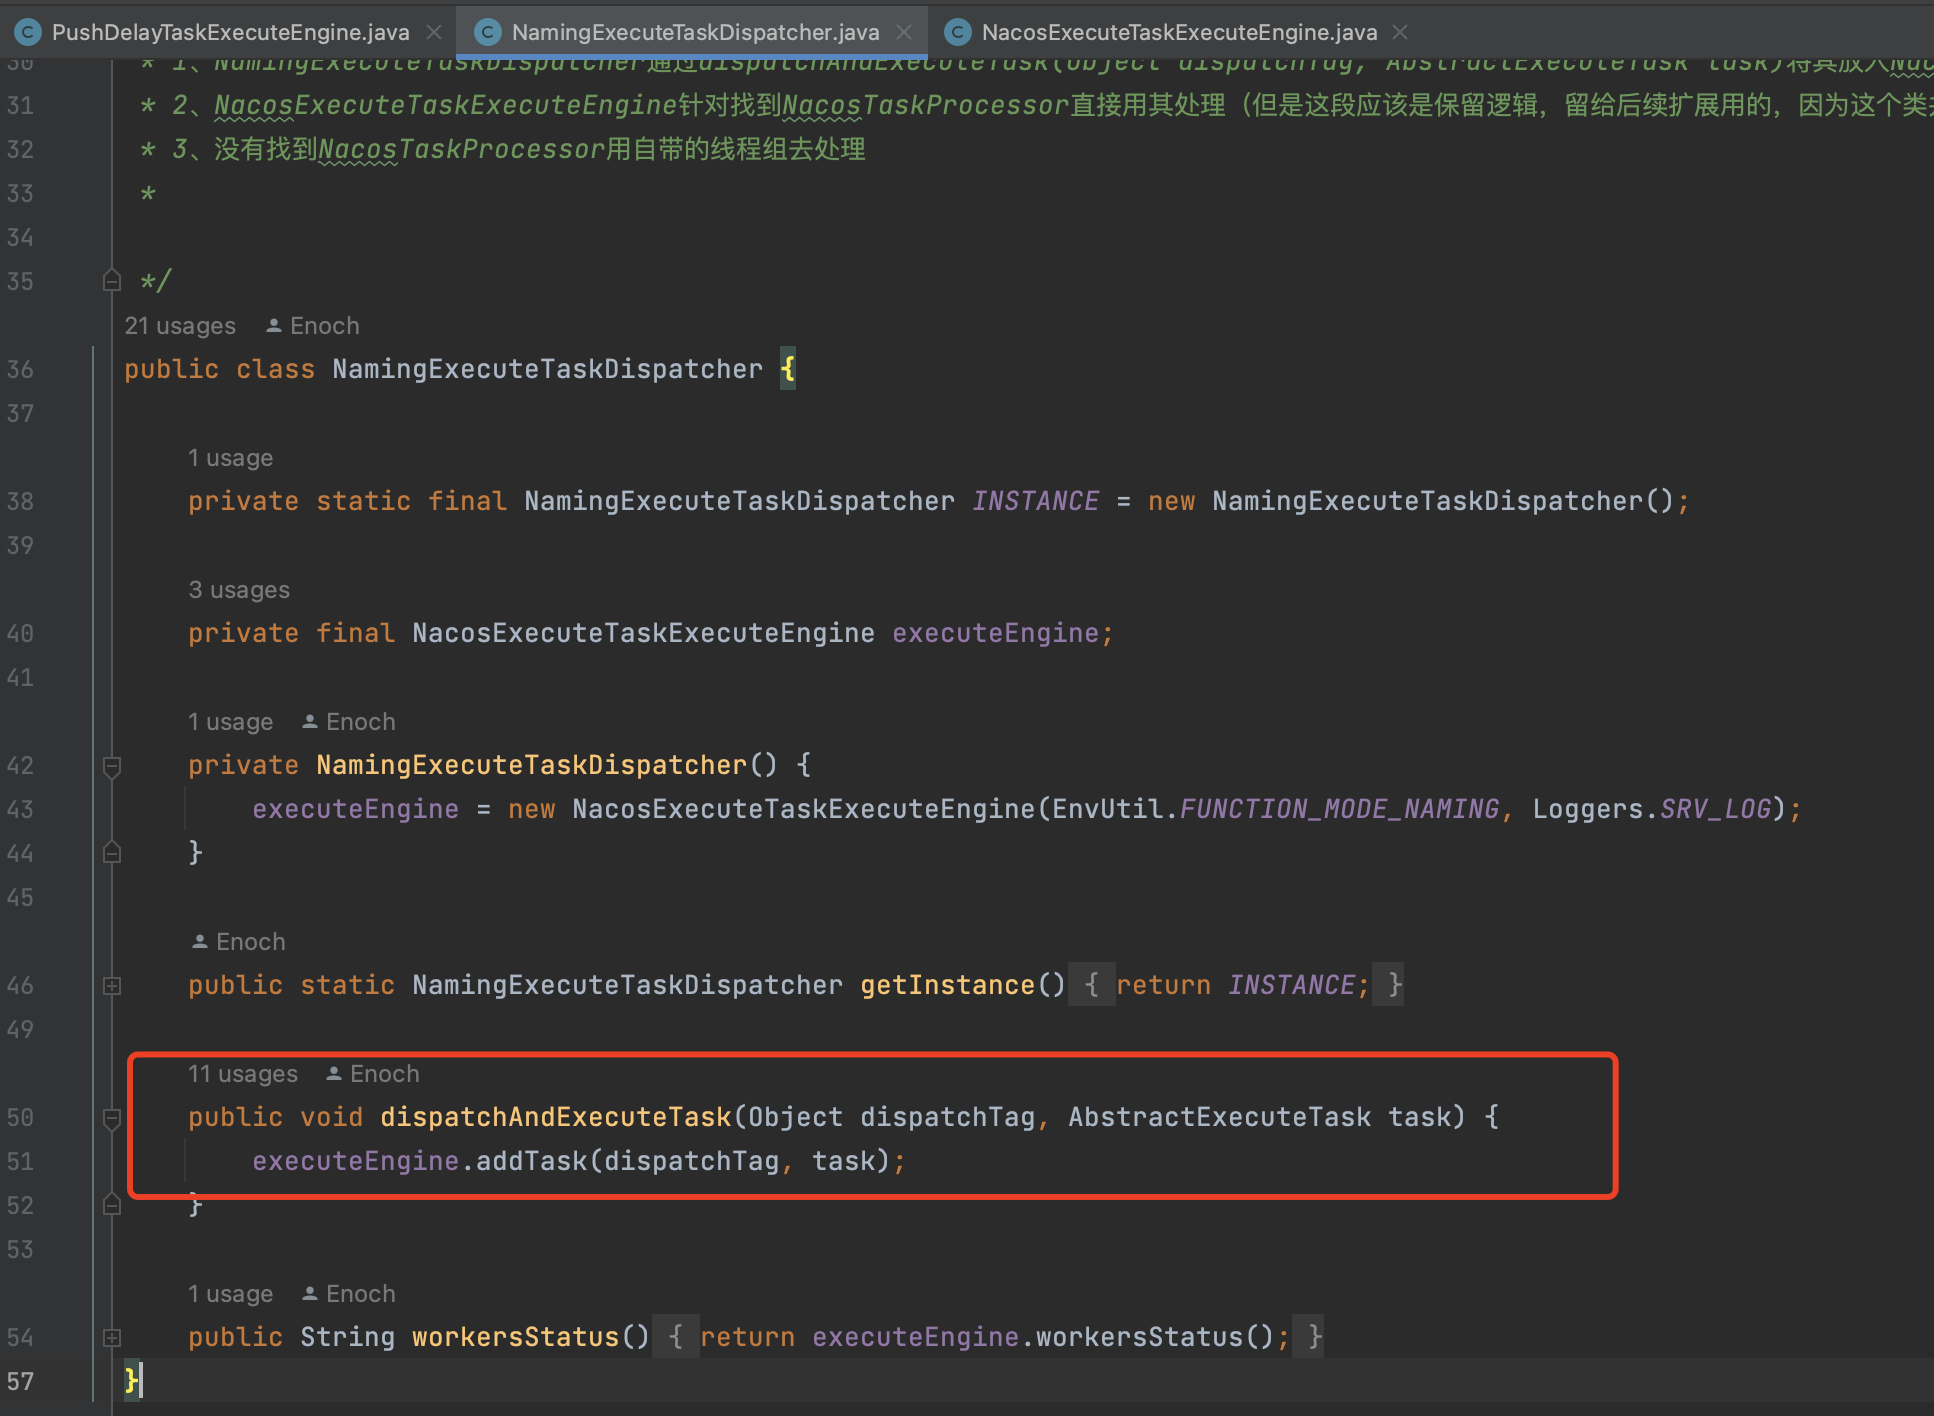
Task: Click line number 36 in gutter
Action: point(20,369)
